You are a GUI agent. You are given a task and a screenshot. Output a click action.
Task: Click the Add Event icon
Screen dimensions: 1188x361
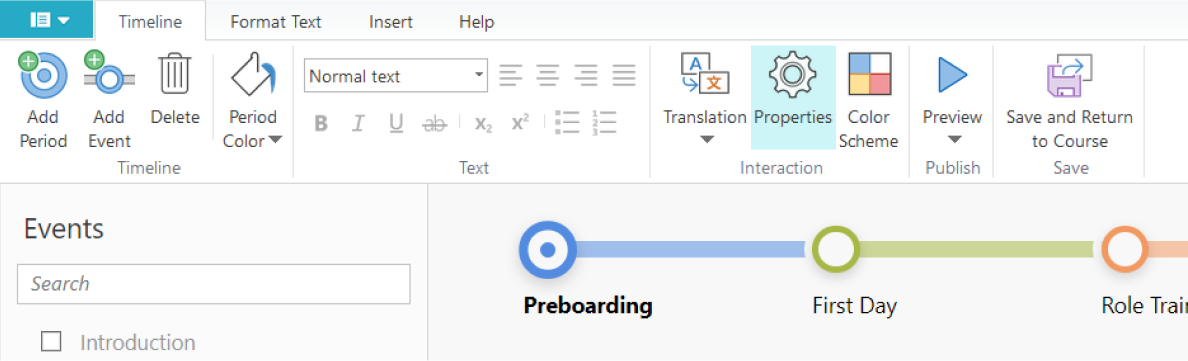coord(110,75)
